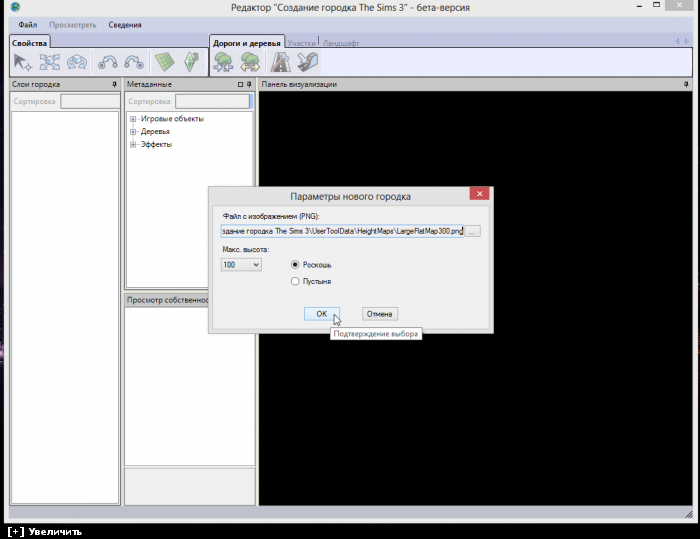Expand the Игровые объекты tree node

pos(133,119)
